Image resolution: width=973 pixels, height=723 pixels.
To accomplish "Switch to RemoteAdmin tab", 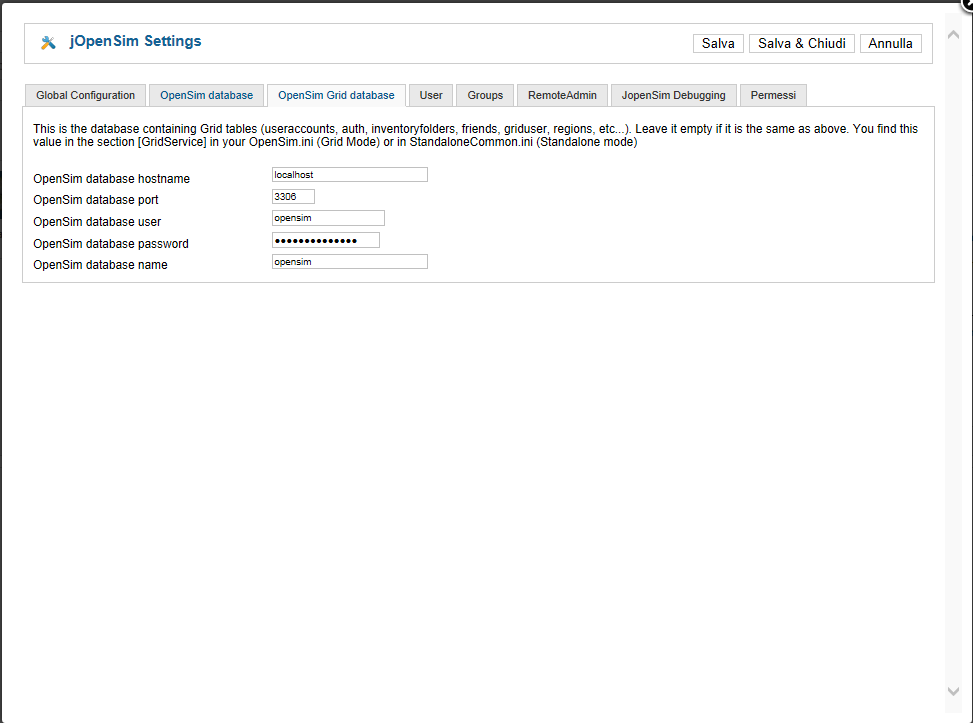I will [x=562, y=96].
